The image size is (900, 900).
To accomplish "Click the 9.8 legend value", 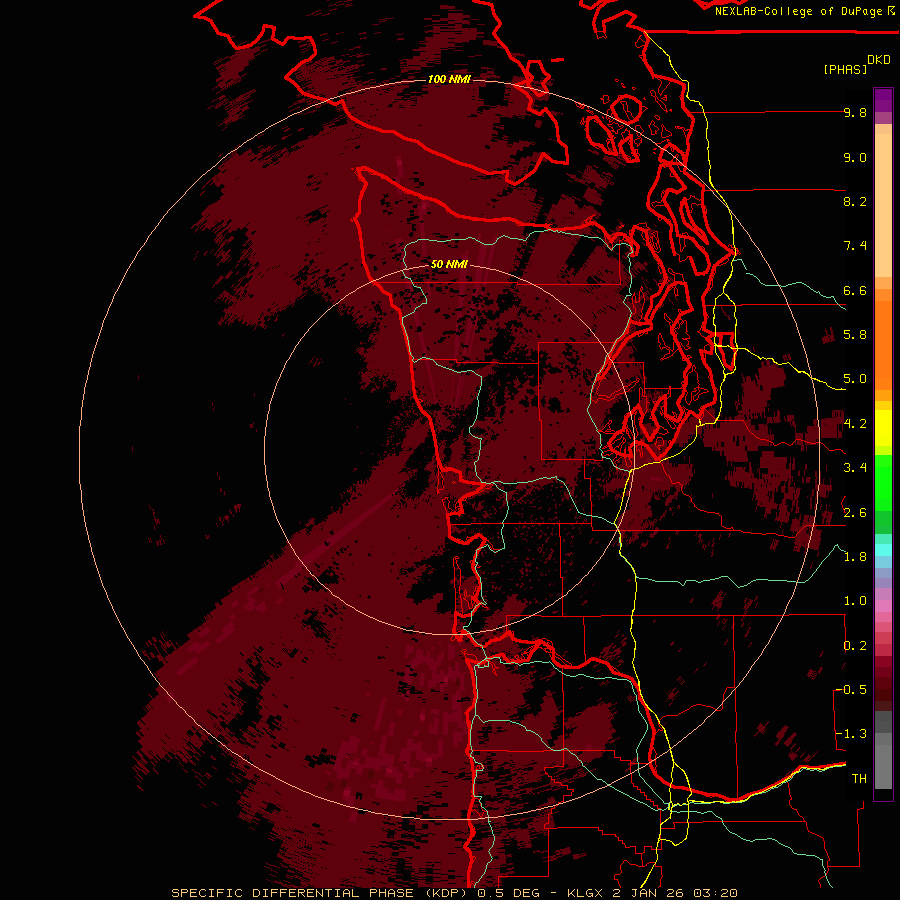I will pyautogui.click(x=855, y=112).
